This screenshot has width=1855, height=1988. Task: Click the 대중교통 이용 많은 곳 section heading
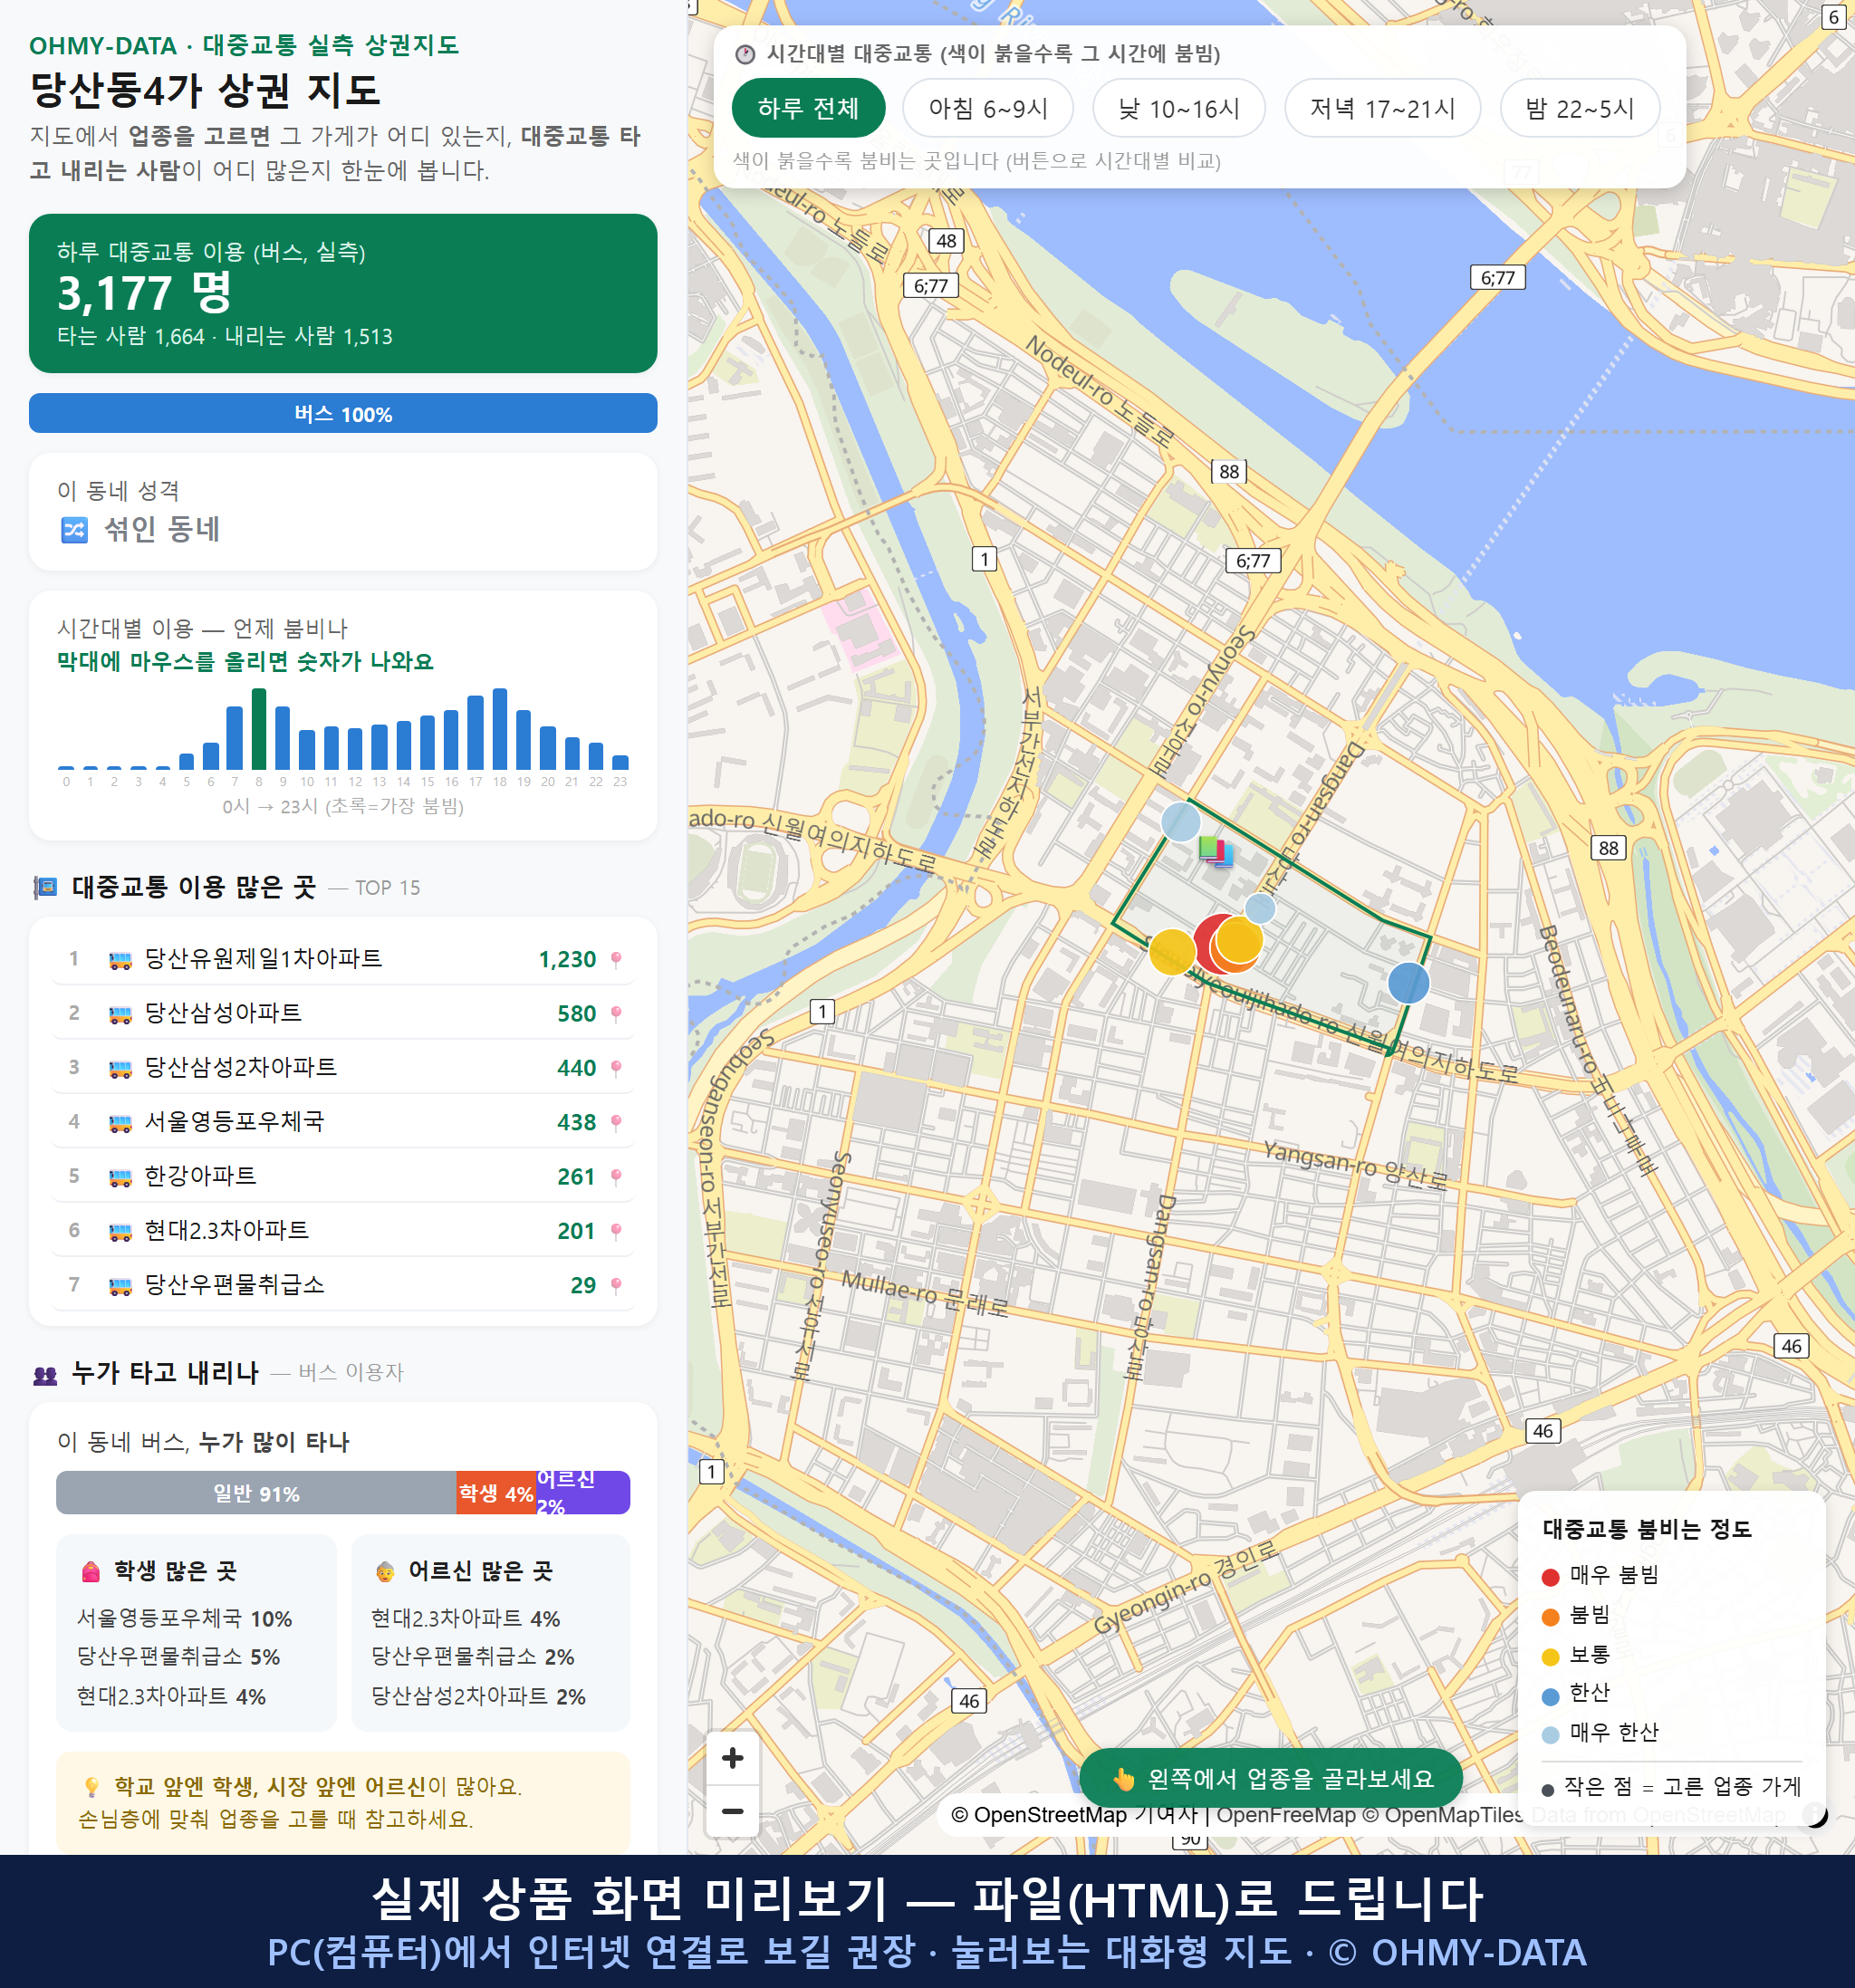194,887
